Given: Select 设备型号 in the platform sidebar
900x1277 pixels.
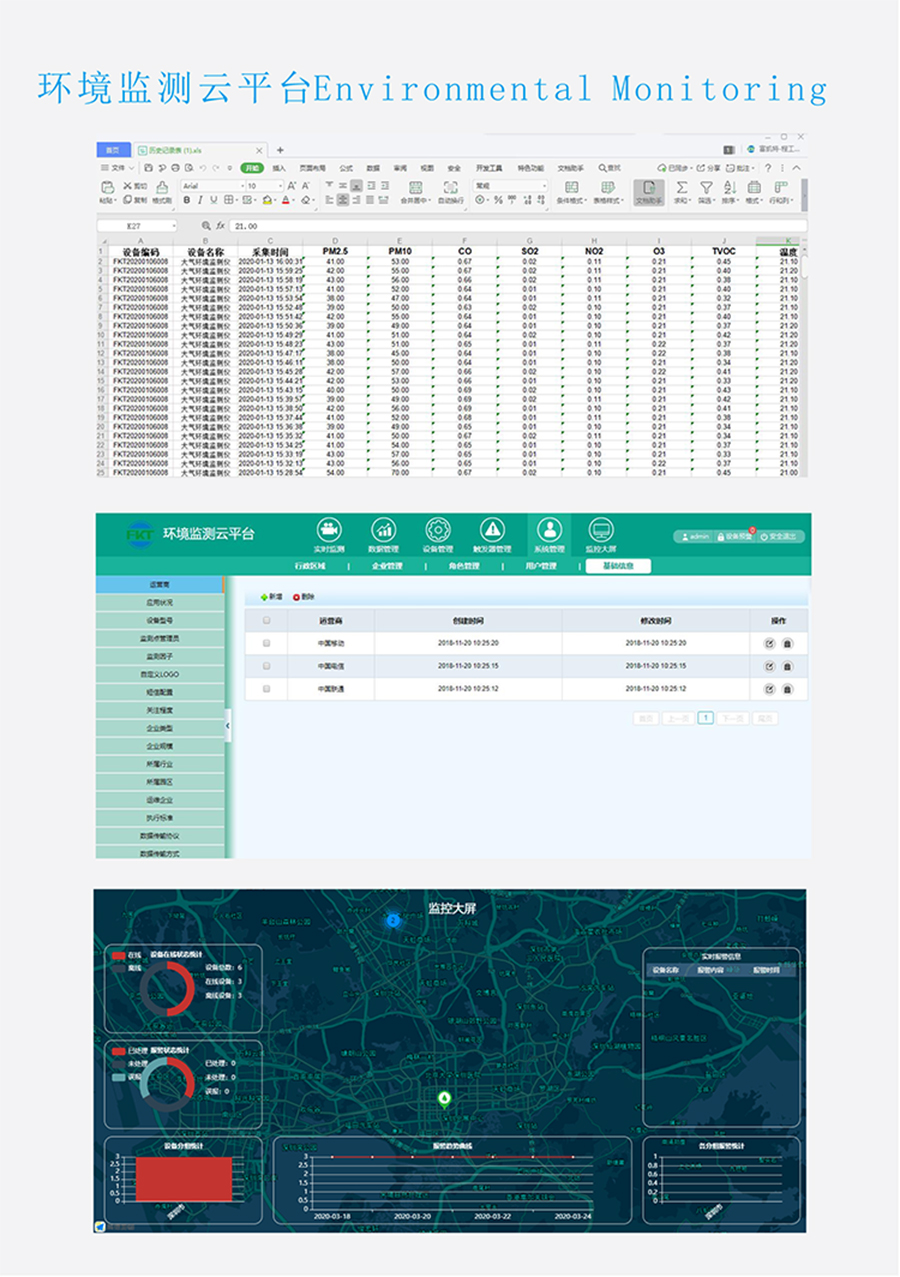Looking at the screenshot, I should 160,620.
